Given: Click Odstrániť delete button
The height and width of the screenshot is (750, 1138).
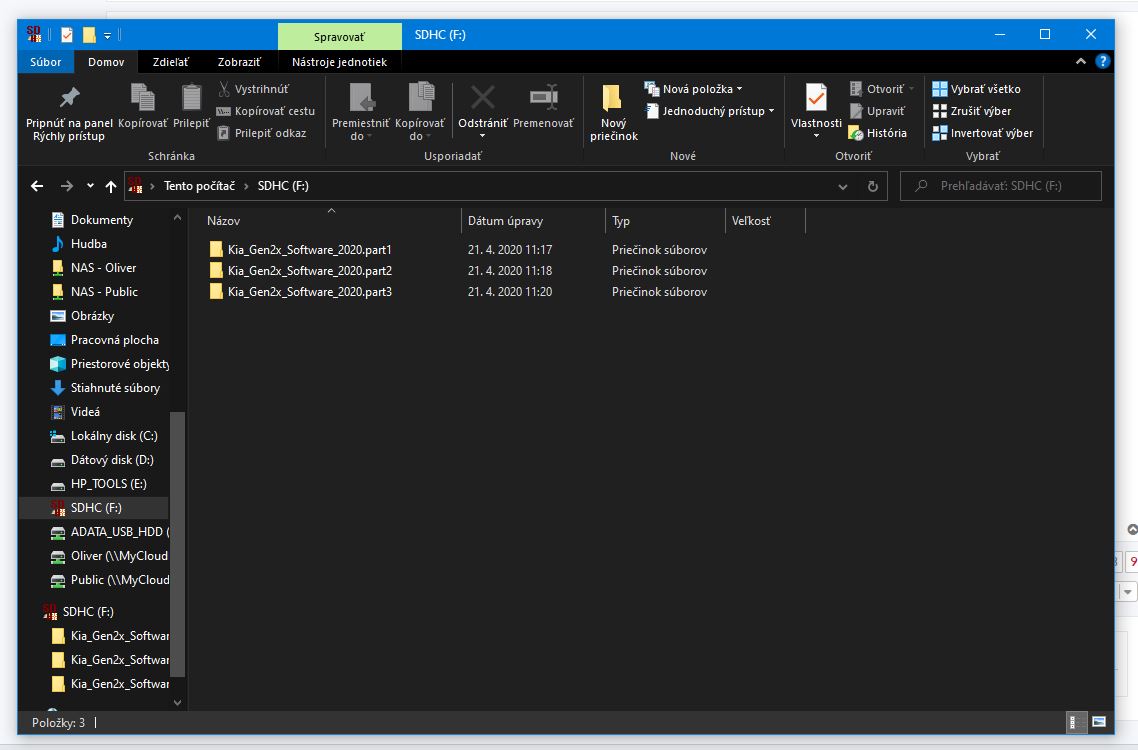Looking at the screenshot, I should (x=483, y=113).
